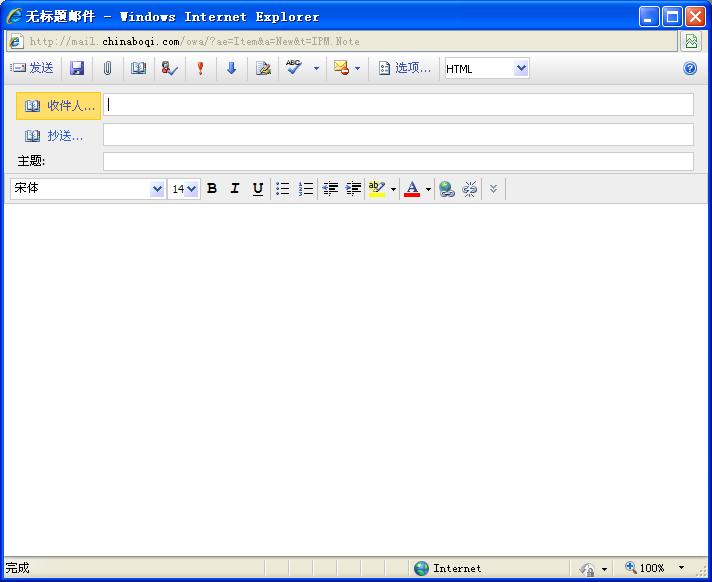Set high importance with red exclamation icon
Image resolution: width=712 pixels, height=582 pixels.
click(x=200, y=69)
